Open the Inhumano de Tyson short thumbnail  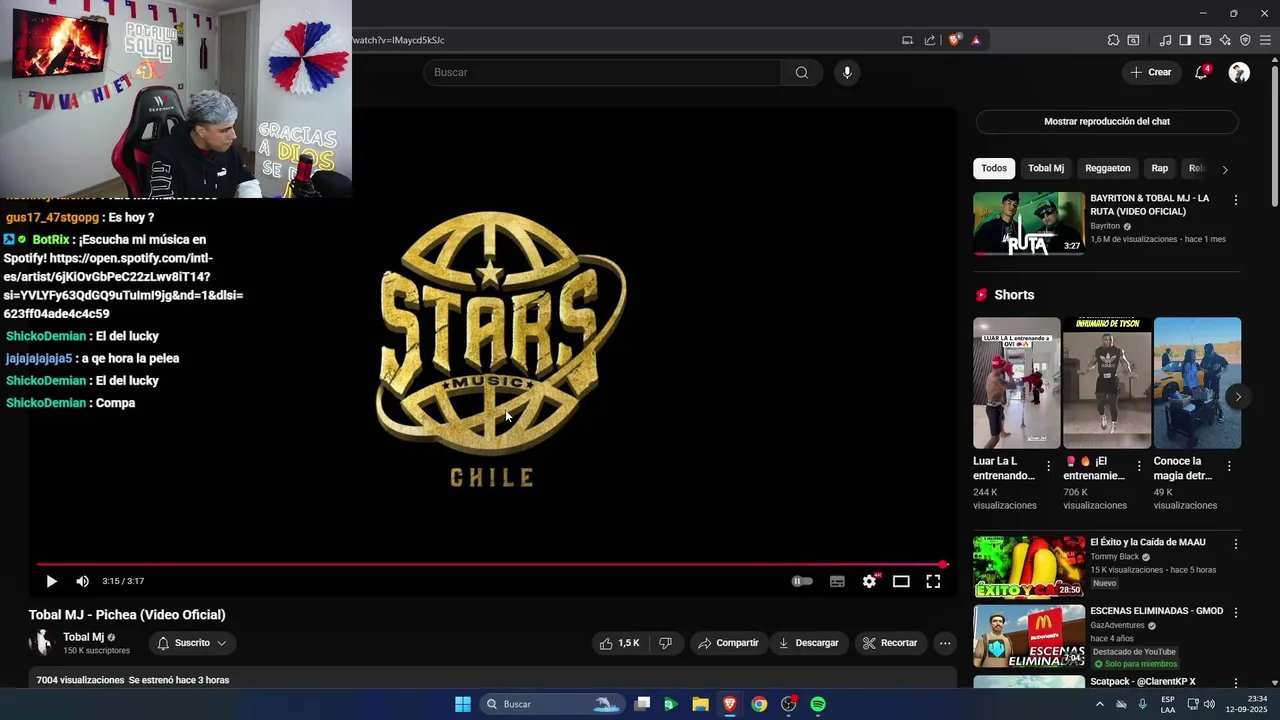[1107, 383]
